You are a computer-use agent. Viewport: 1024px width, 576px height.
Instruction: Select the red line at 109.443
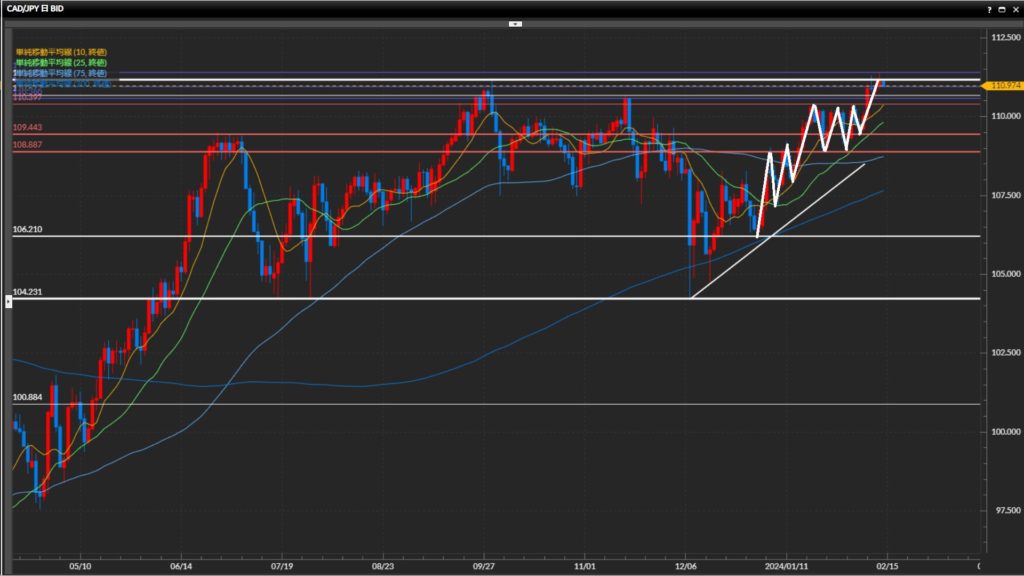(x=400, y=134)
